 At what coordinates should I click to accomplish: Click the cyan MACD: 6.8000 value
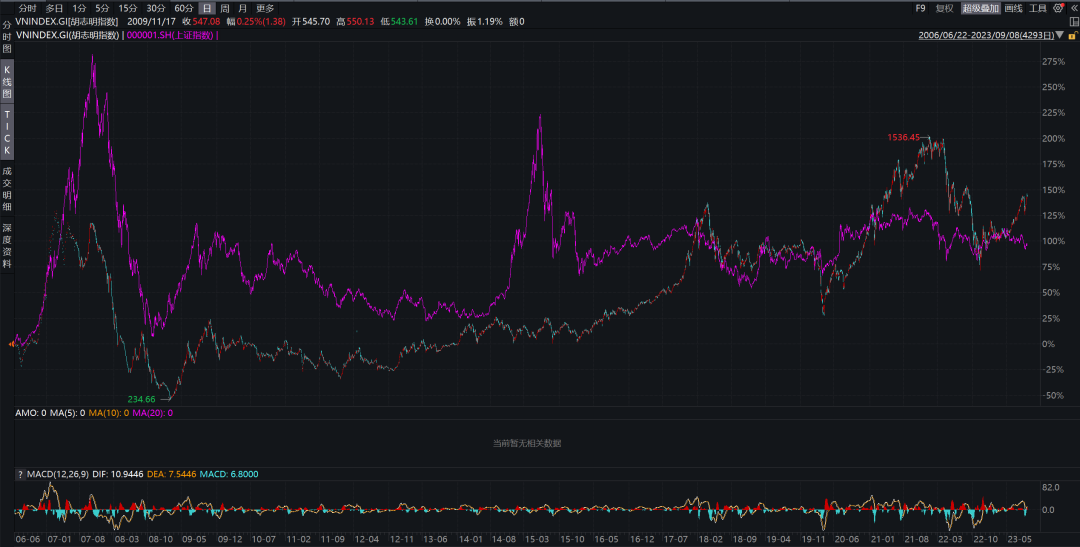coord(229,474)
